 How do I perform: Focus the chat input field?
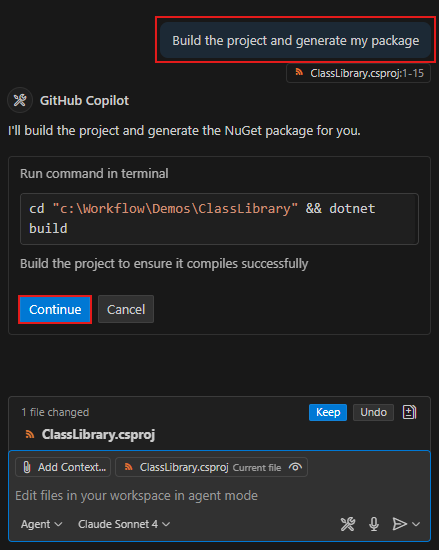219,496
